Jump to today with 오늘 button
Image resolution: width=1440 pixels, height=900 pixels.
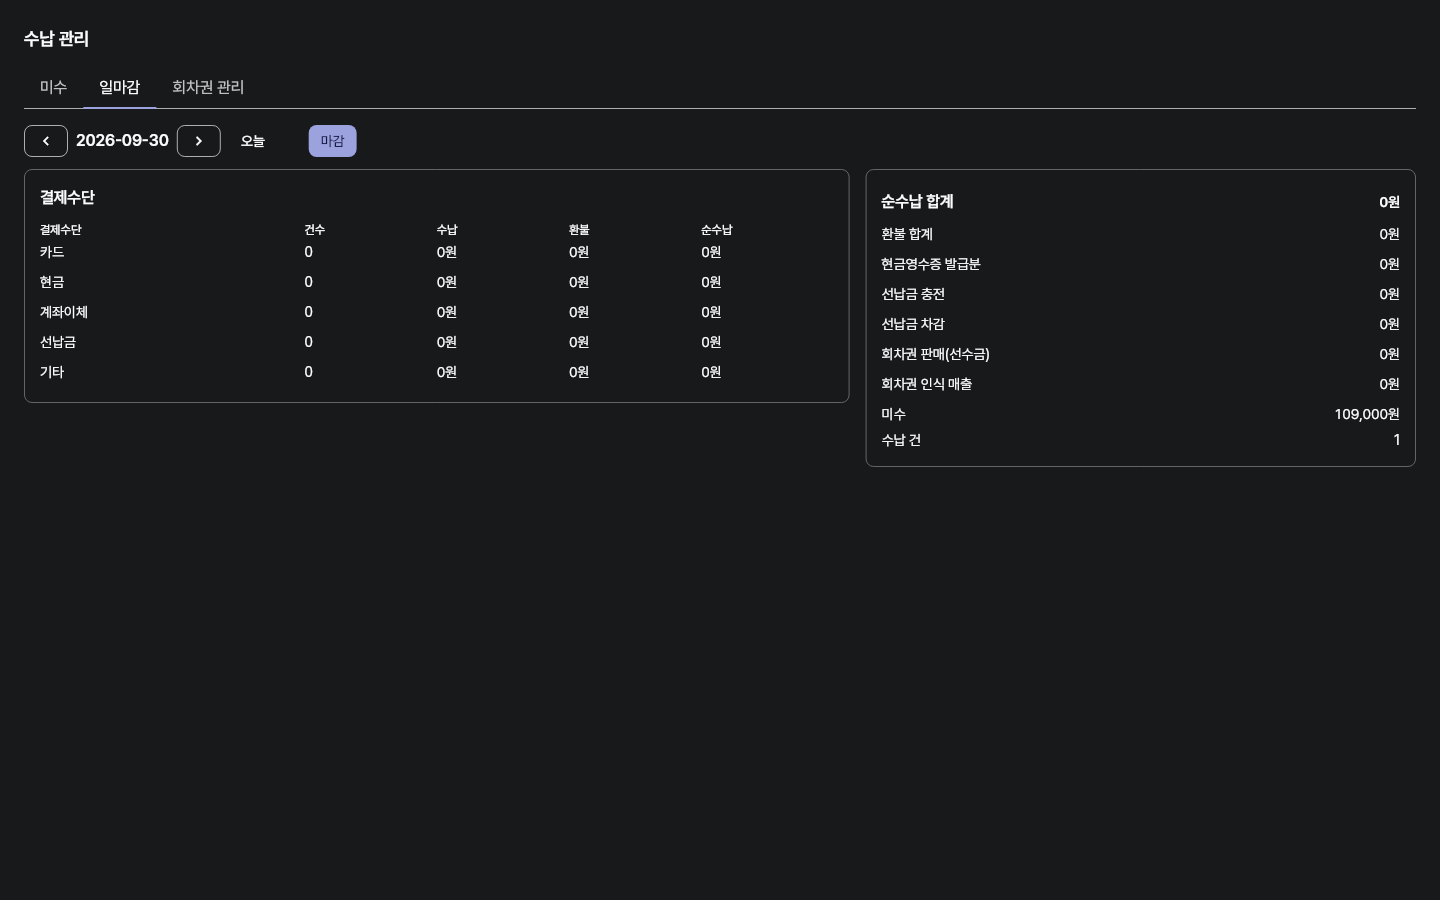pos(253,141)
